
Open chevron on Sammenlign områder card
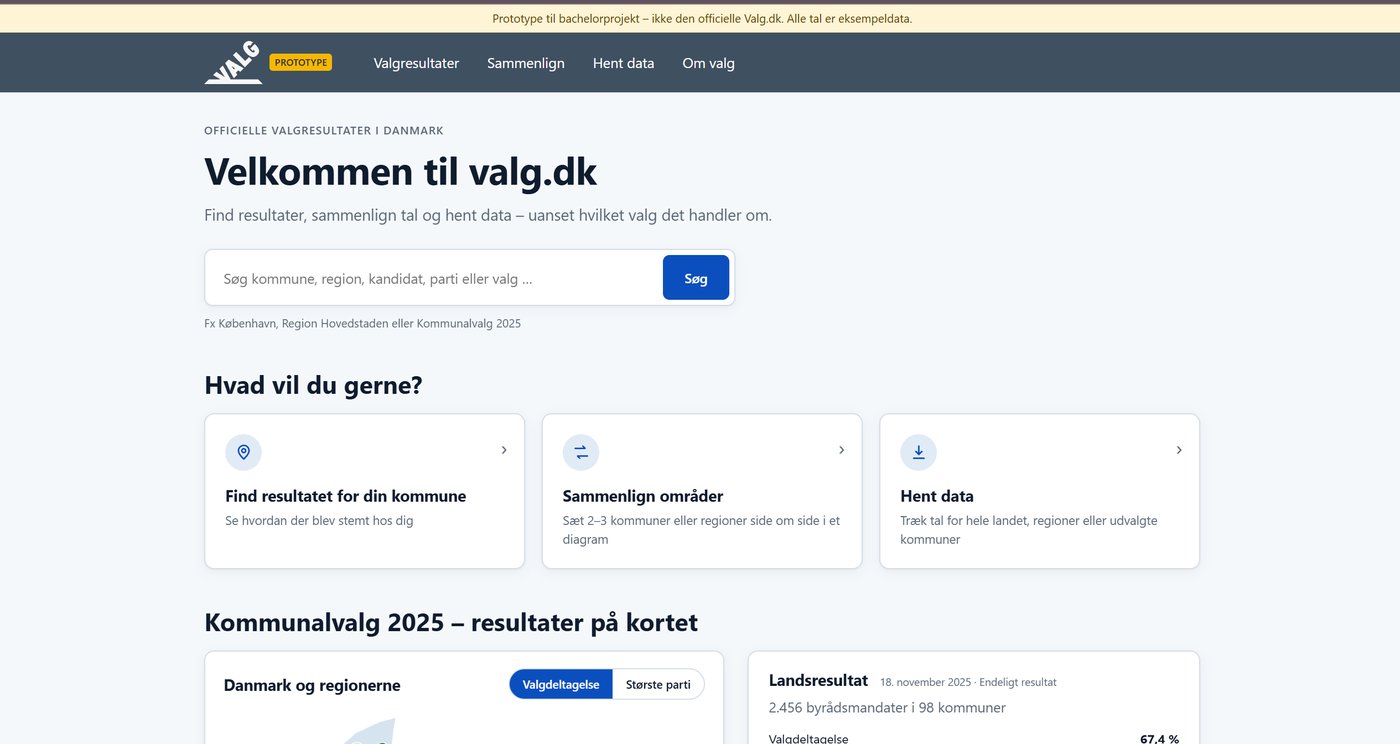[x=841, y=450]
